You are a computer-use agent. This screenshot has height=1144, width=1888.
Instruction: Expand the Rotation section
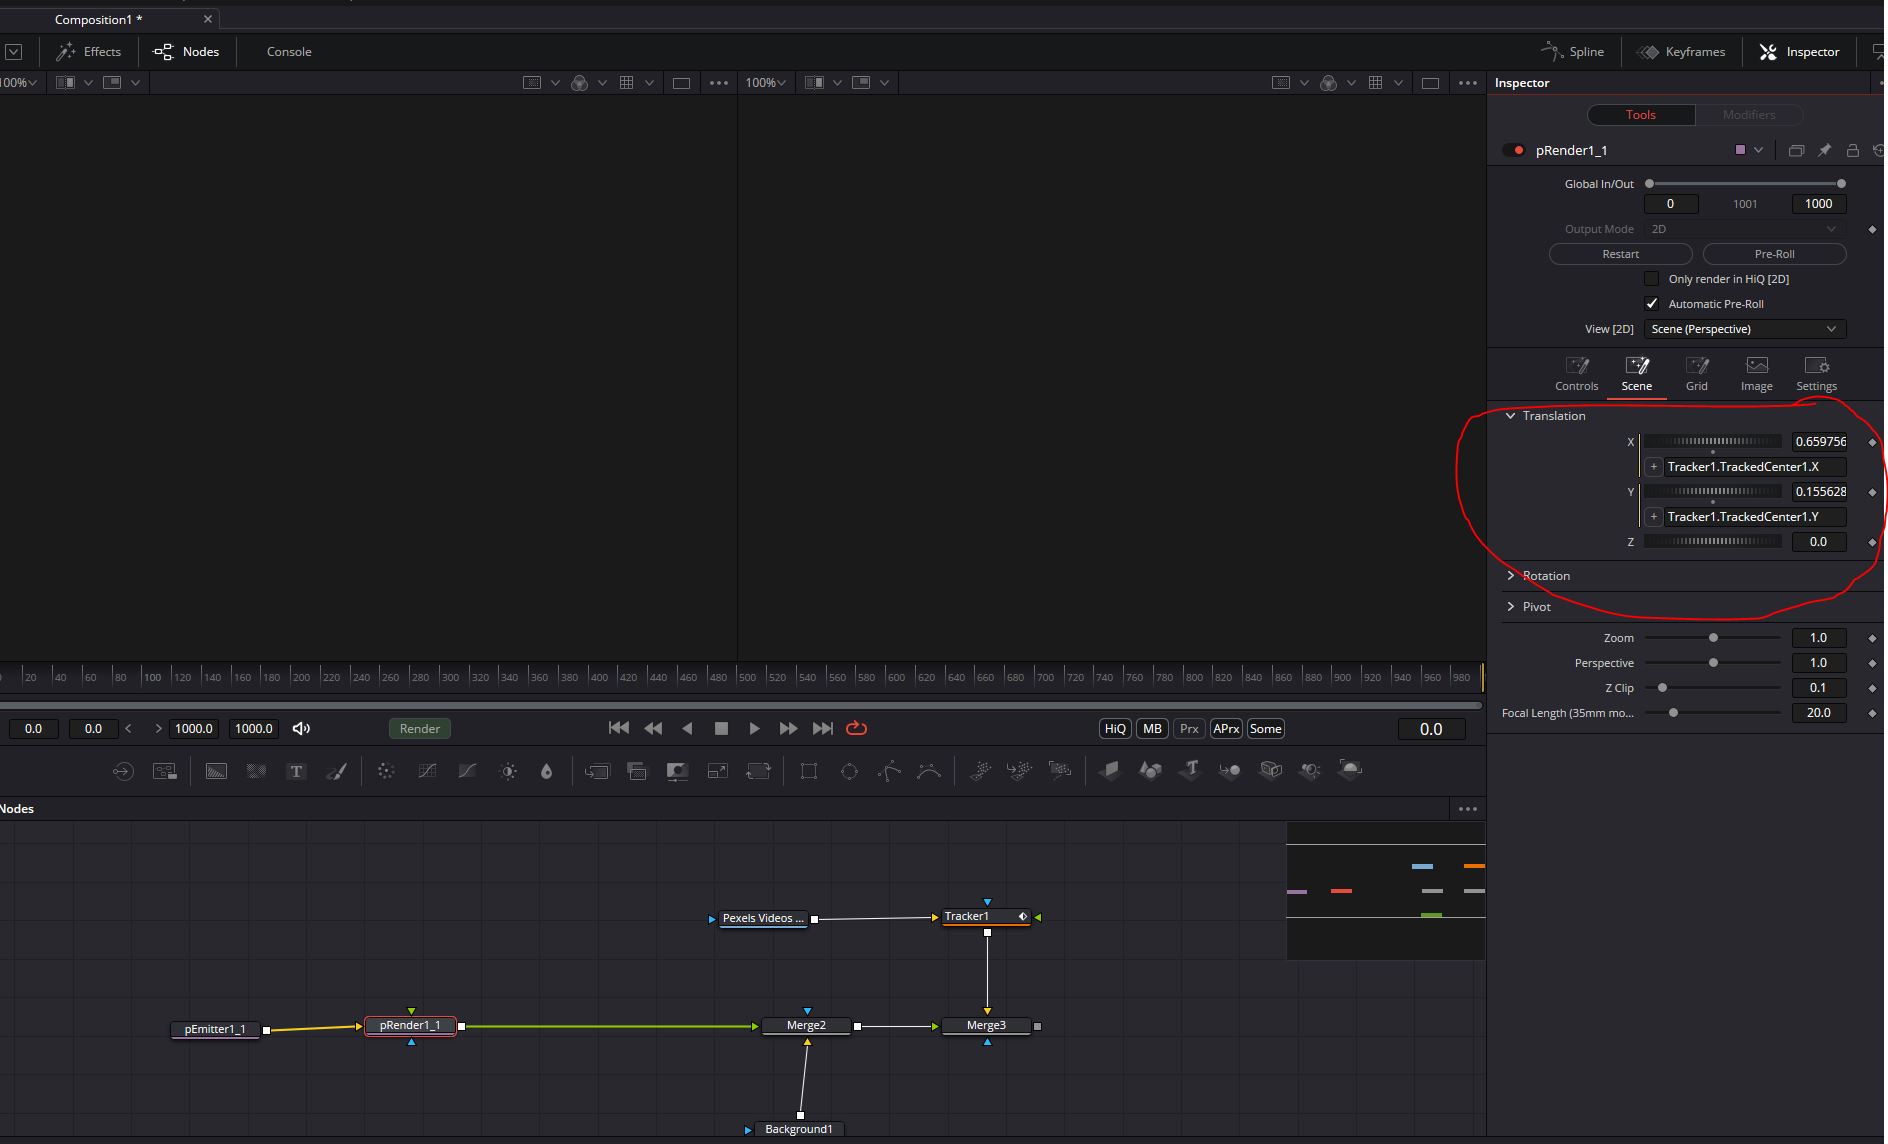click(1511, 576)
